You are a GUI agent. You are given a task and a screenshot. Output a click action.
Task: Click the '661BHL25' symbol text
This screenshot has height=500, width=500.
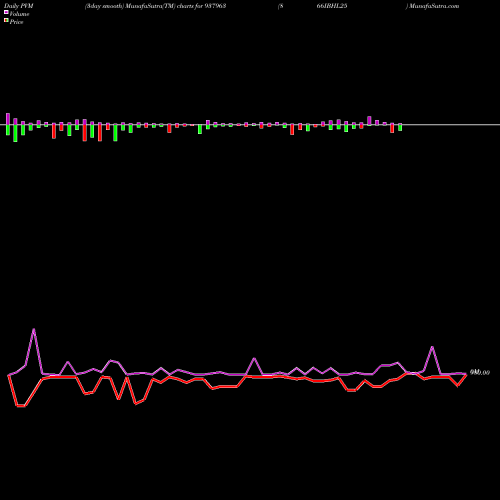[332, 6]
